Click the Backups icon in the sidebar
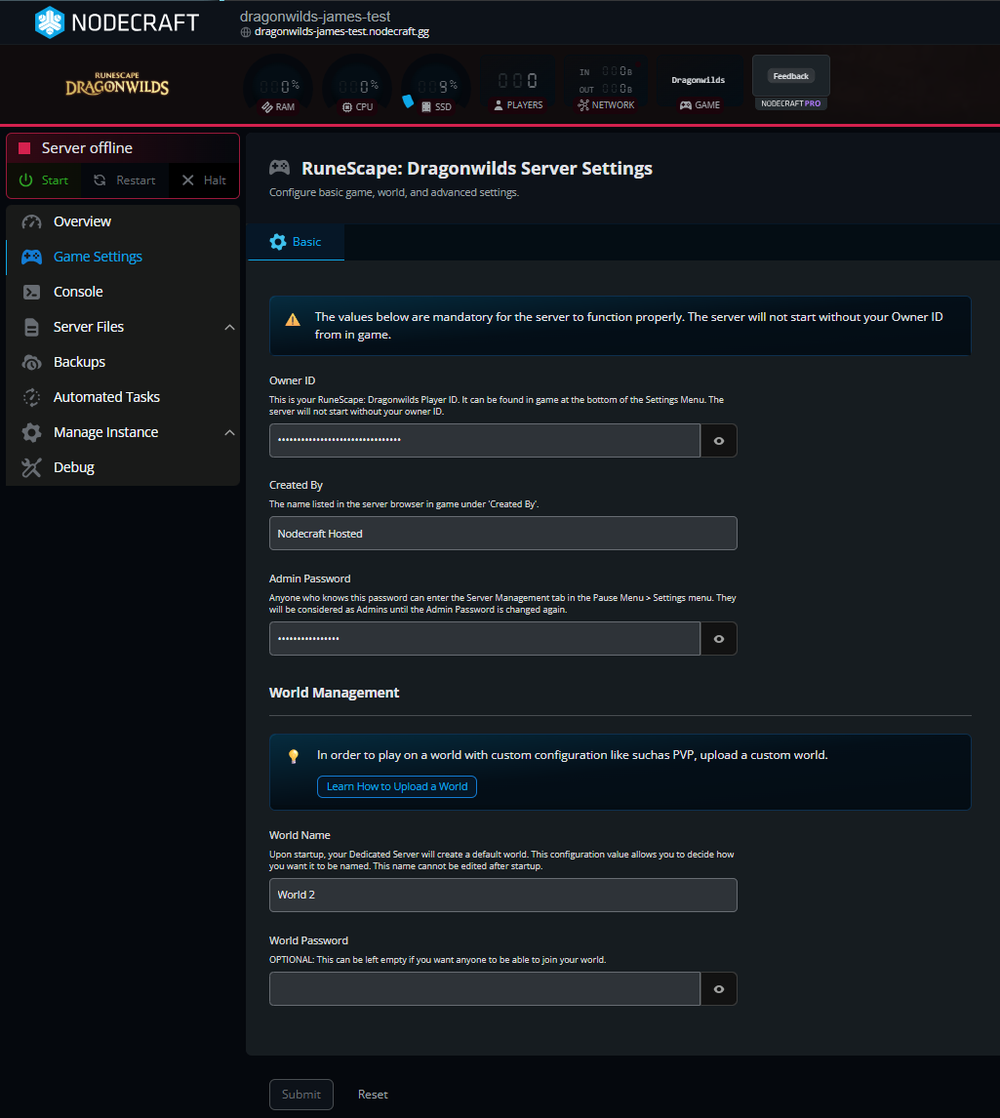Screen dimensions: 1000x1118 click(x=31, y=361)
